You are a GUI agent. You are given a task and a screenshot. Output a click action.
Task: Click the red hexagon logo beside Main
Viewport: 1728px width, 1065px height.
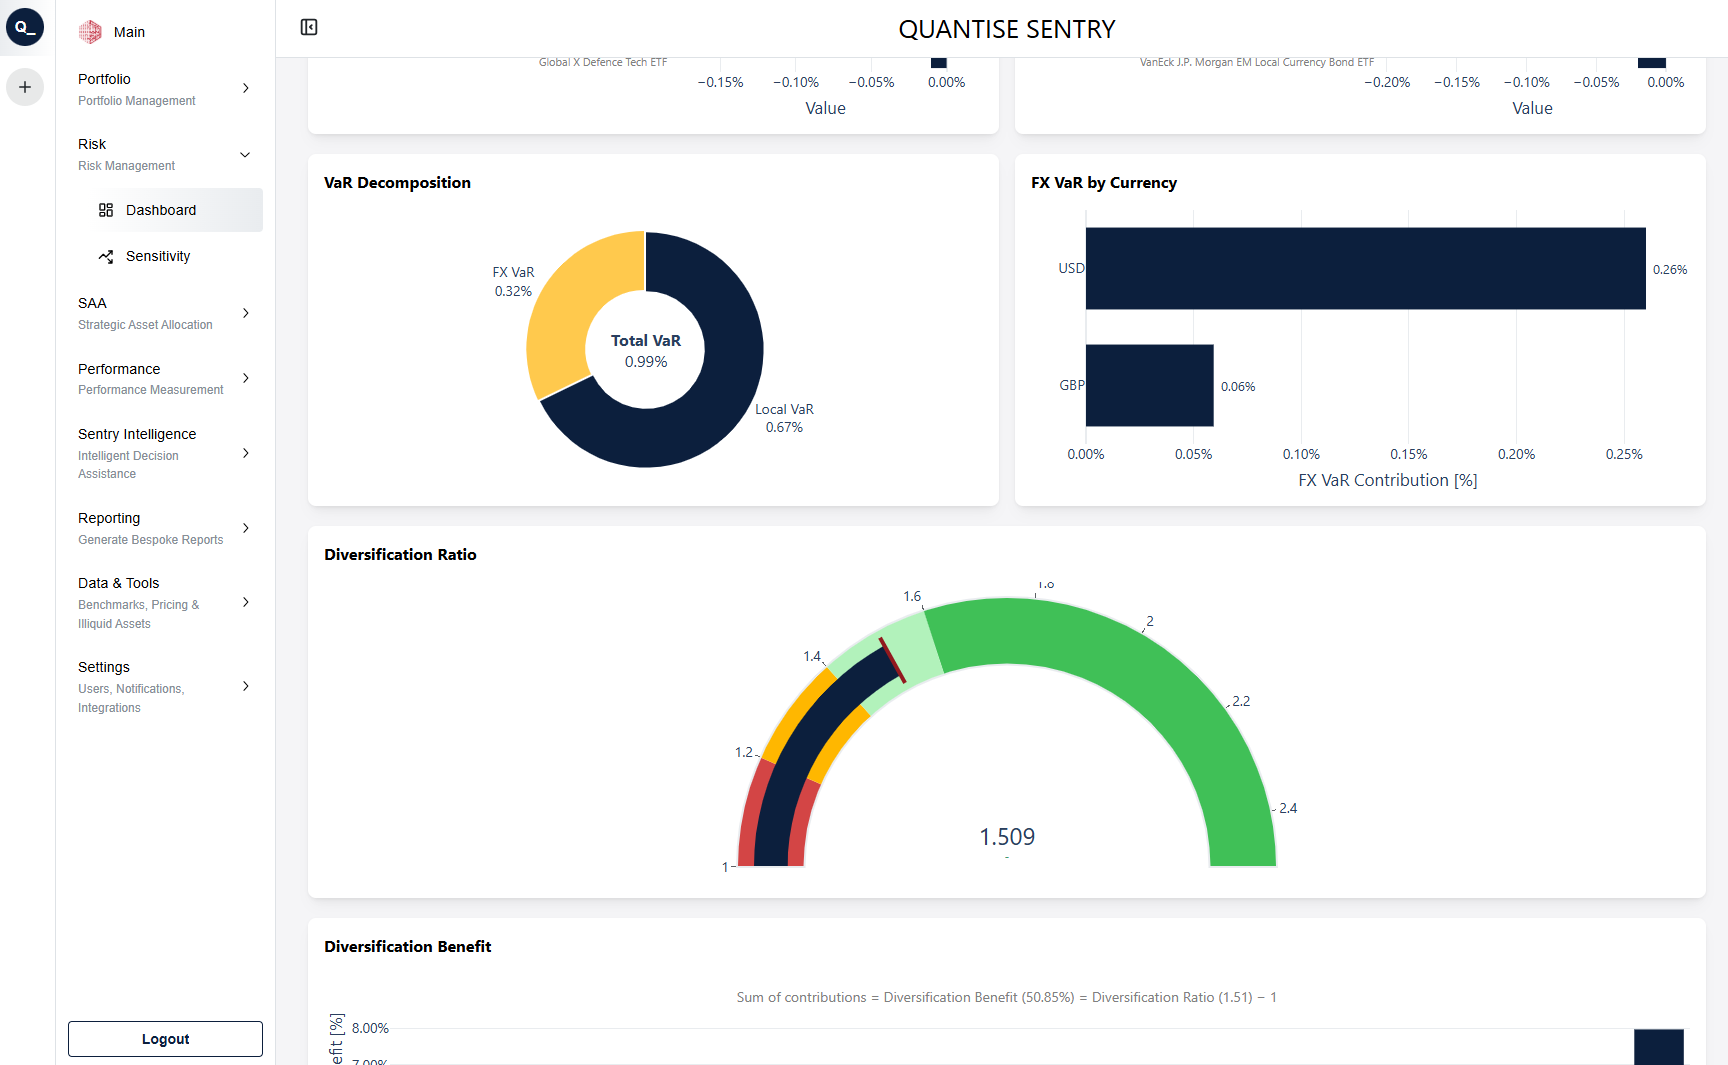pyautogui.click(x=91, y=31)
